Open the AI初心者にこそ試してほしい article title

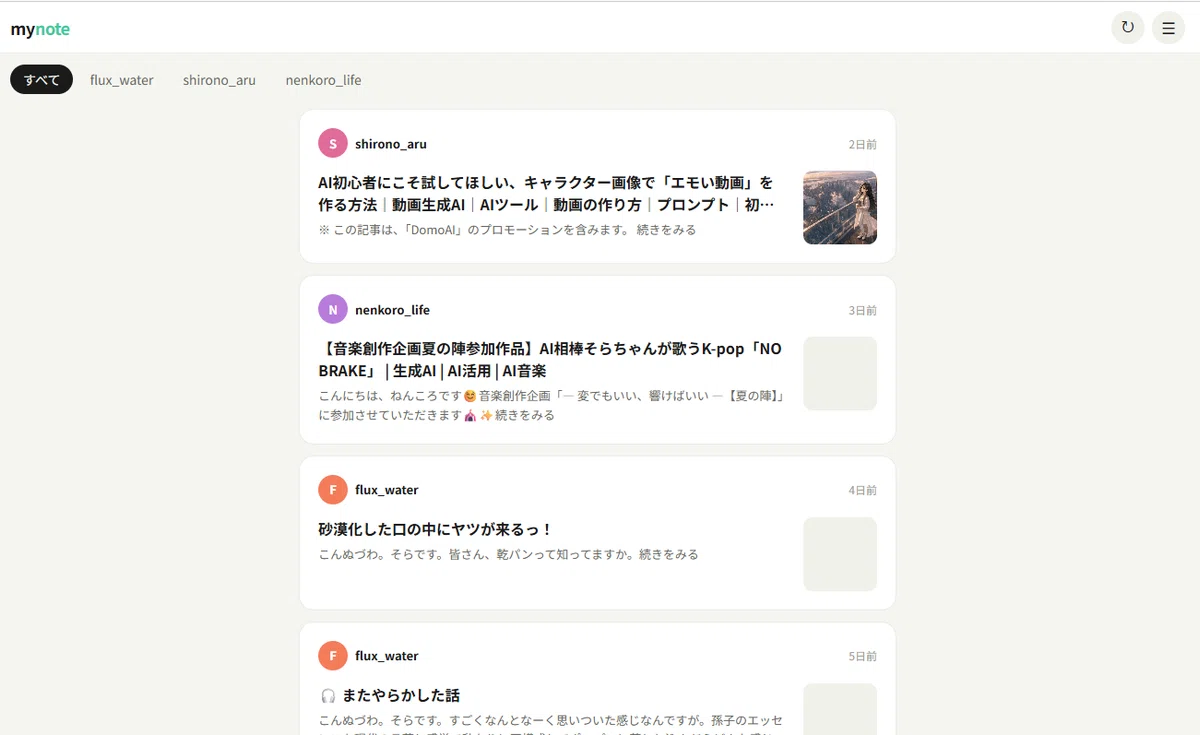click(546, 193)
